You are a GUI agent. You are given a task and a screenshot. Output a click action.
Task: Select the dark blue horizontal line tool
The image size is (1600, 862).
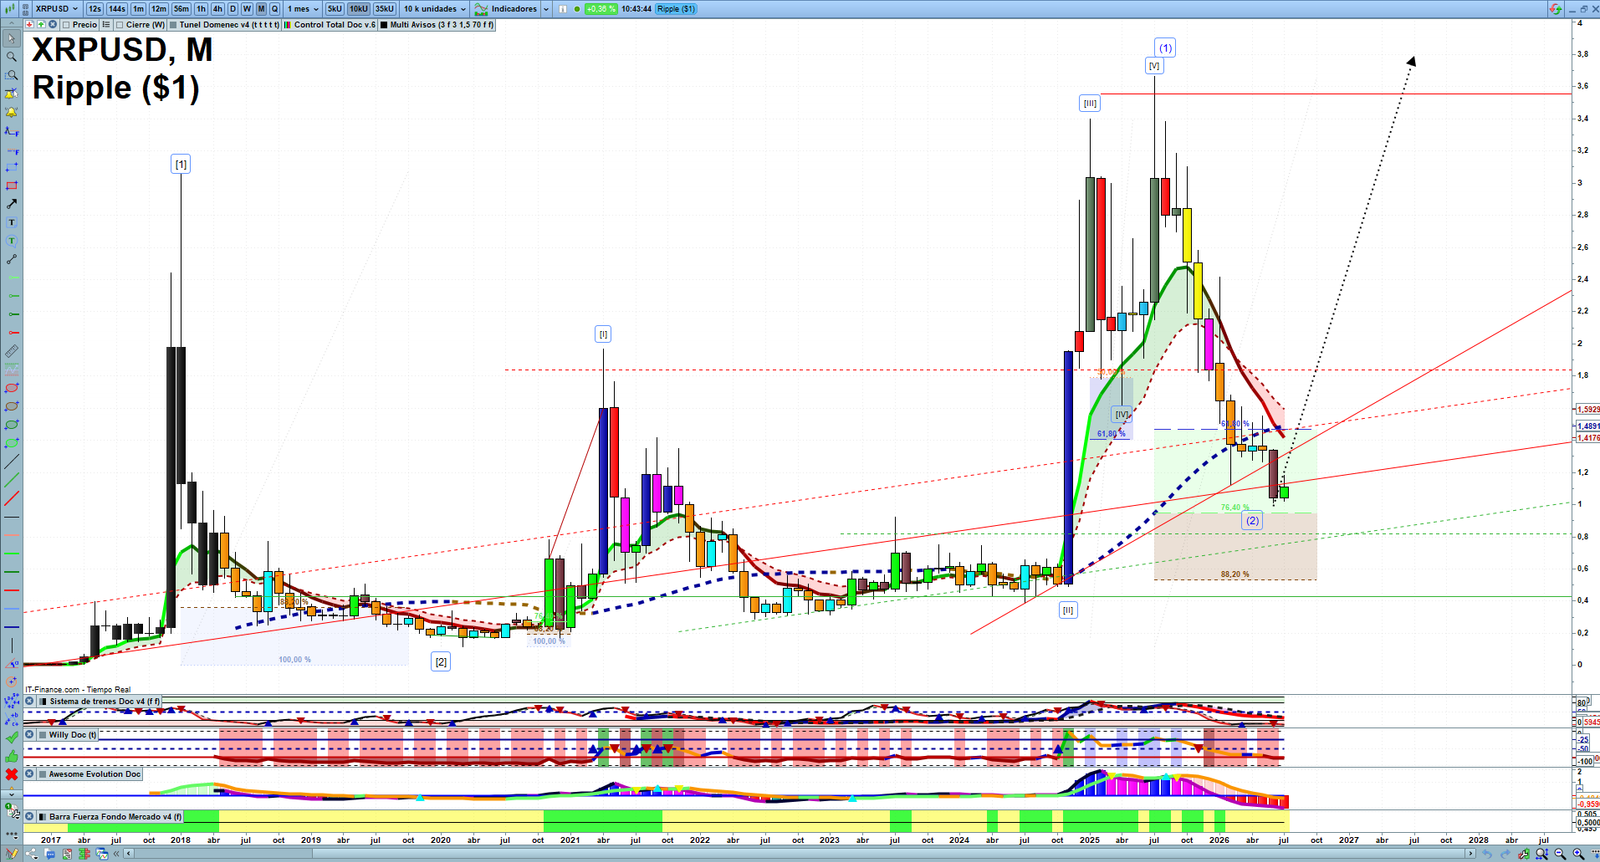(12, 627)
